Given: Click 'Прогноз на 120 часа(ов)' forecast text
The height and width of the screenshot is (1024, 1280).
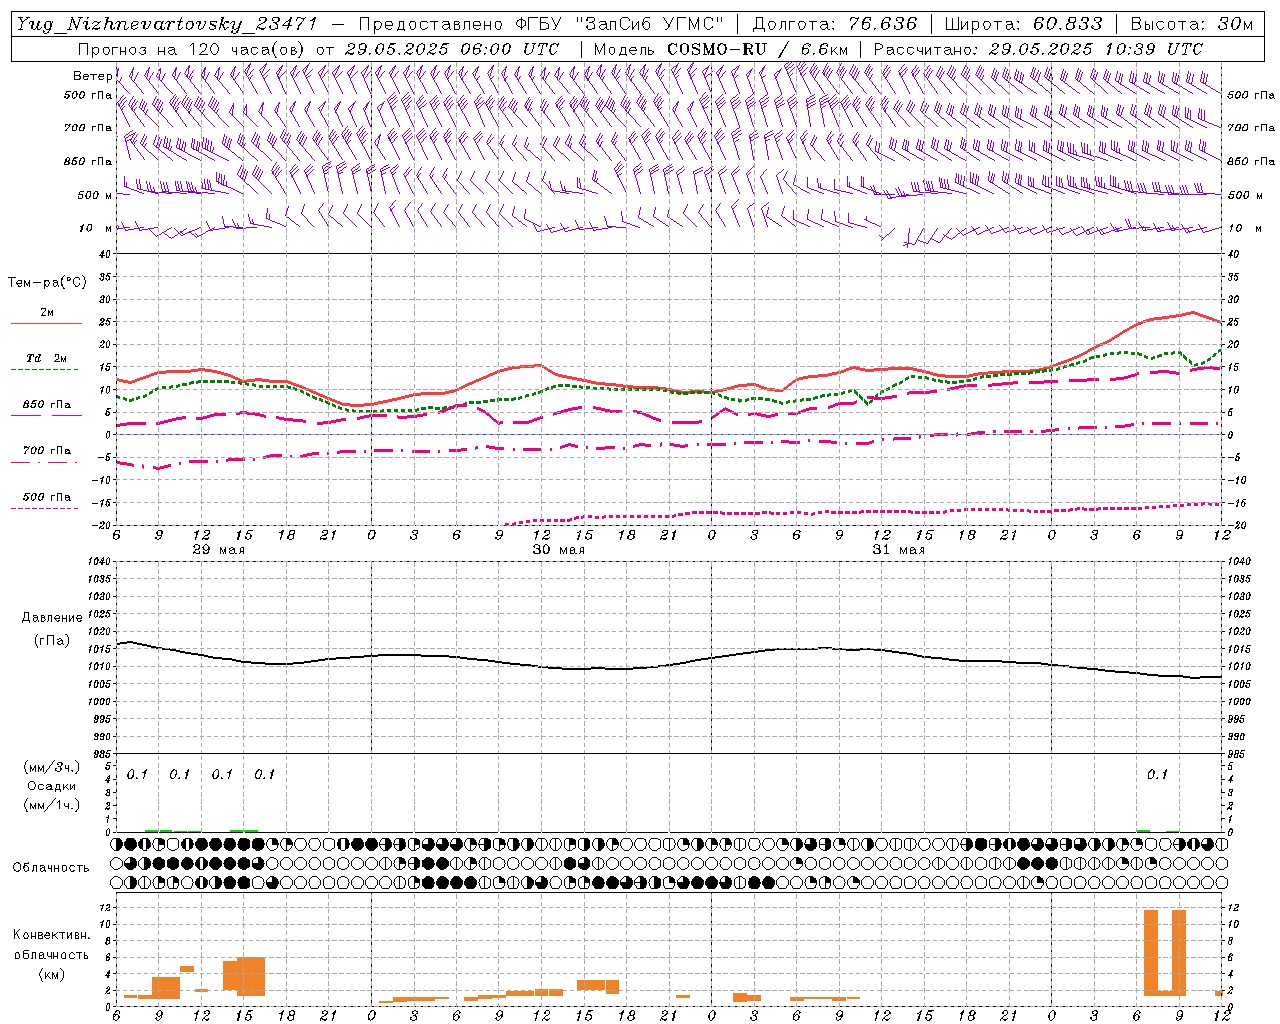Looking at the screenshot, I should 192,49.
